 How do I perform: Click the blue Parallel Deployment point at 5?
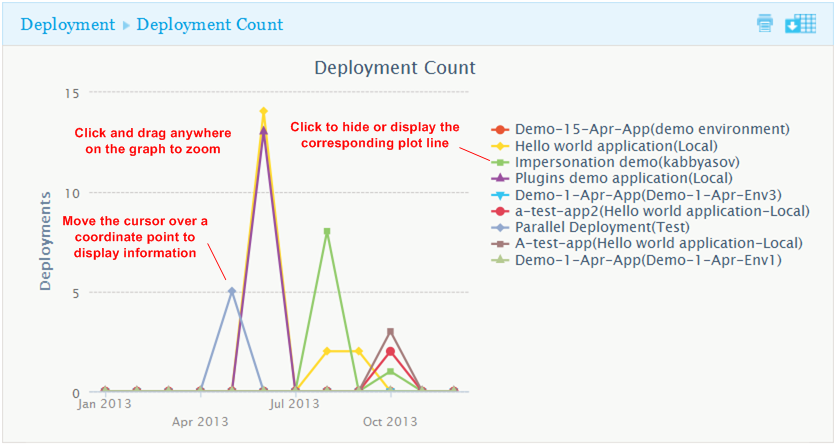(231, 291)
